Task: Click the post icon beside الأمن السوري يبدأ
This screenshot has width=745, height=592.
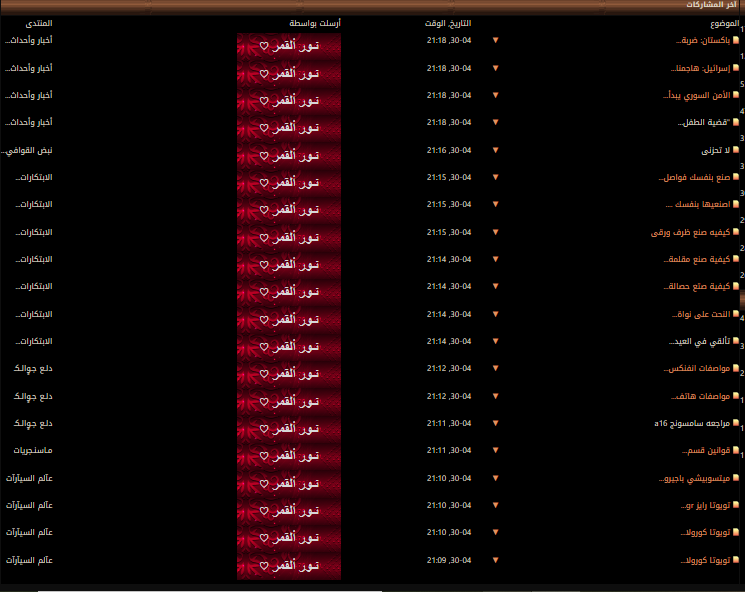Action: click(x=736, y=95)
